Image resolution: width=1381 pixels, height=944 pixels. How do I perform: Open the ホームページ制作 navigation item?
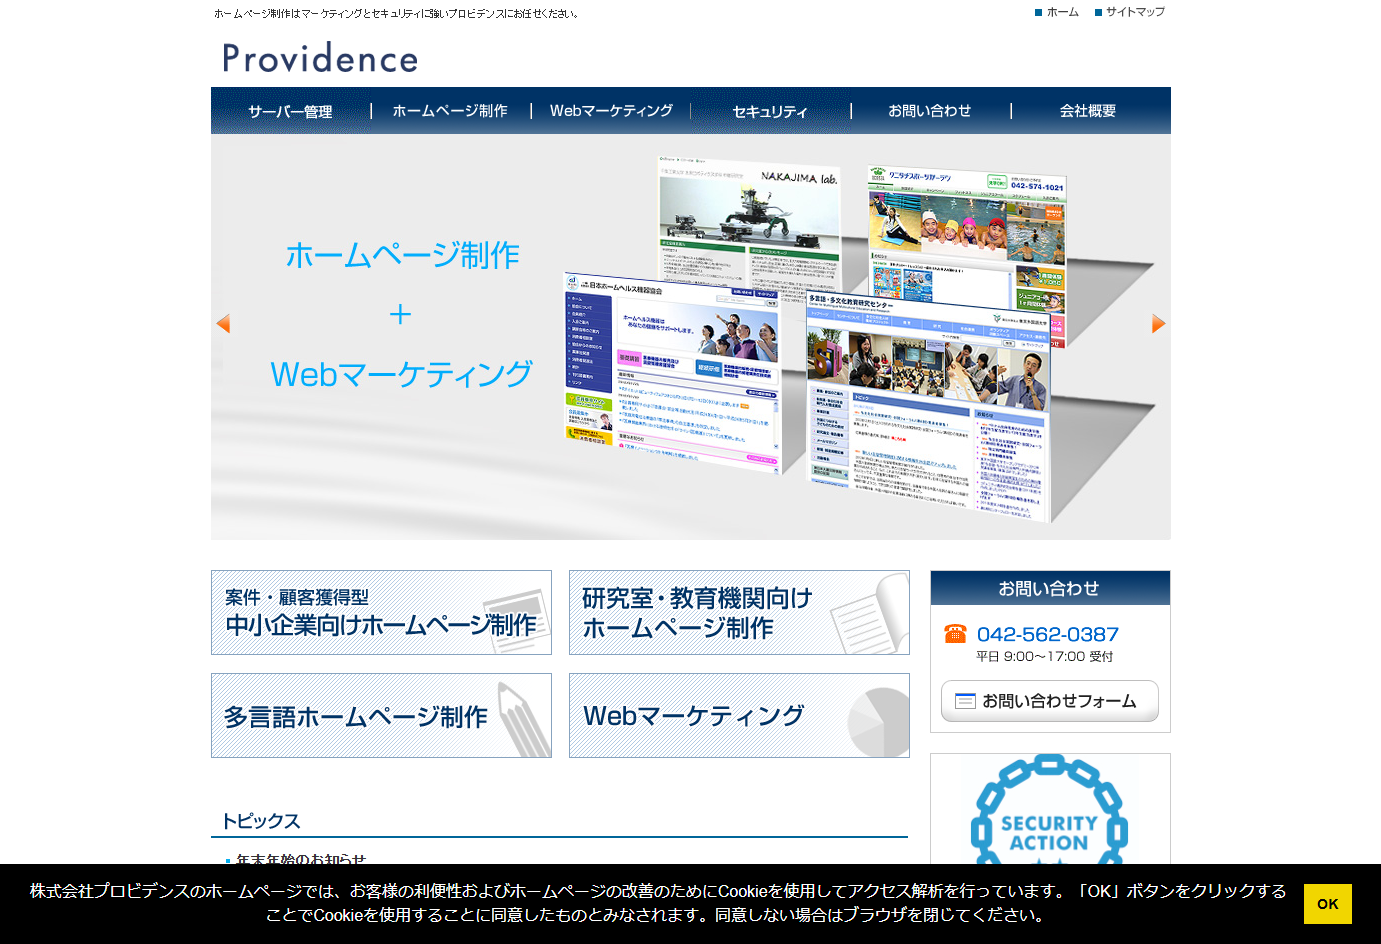(450, 111)
